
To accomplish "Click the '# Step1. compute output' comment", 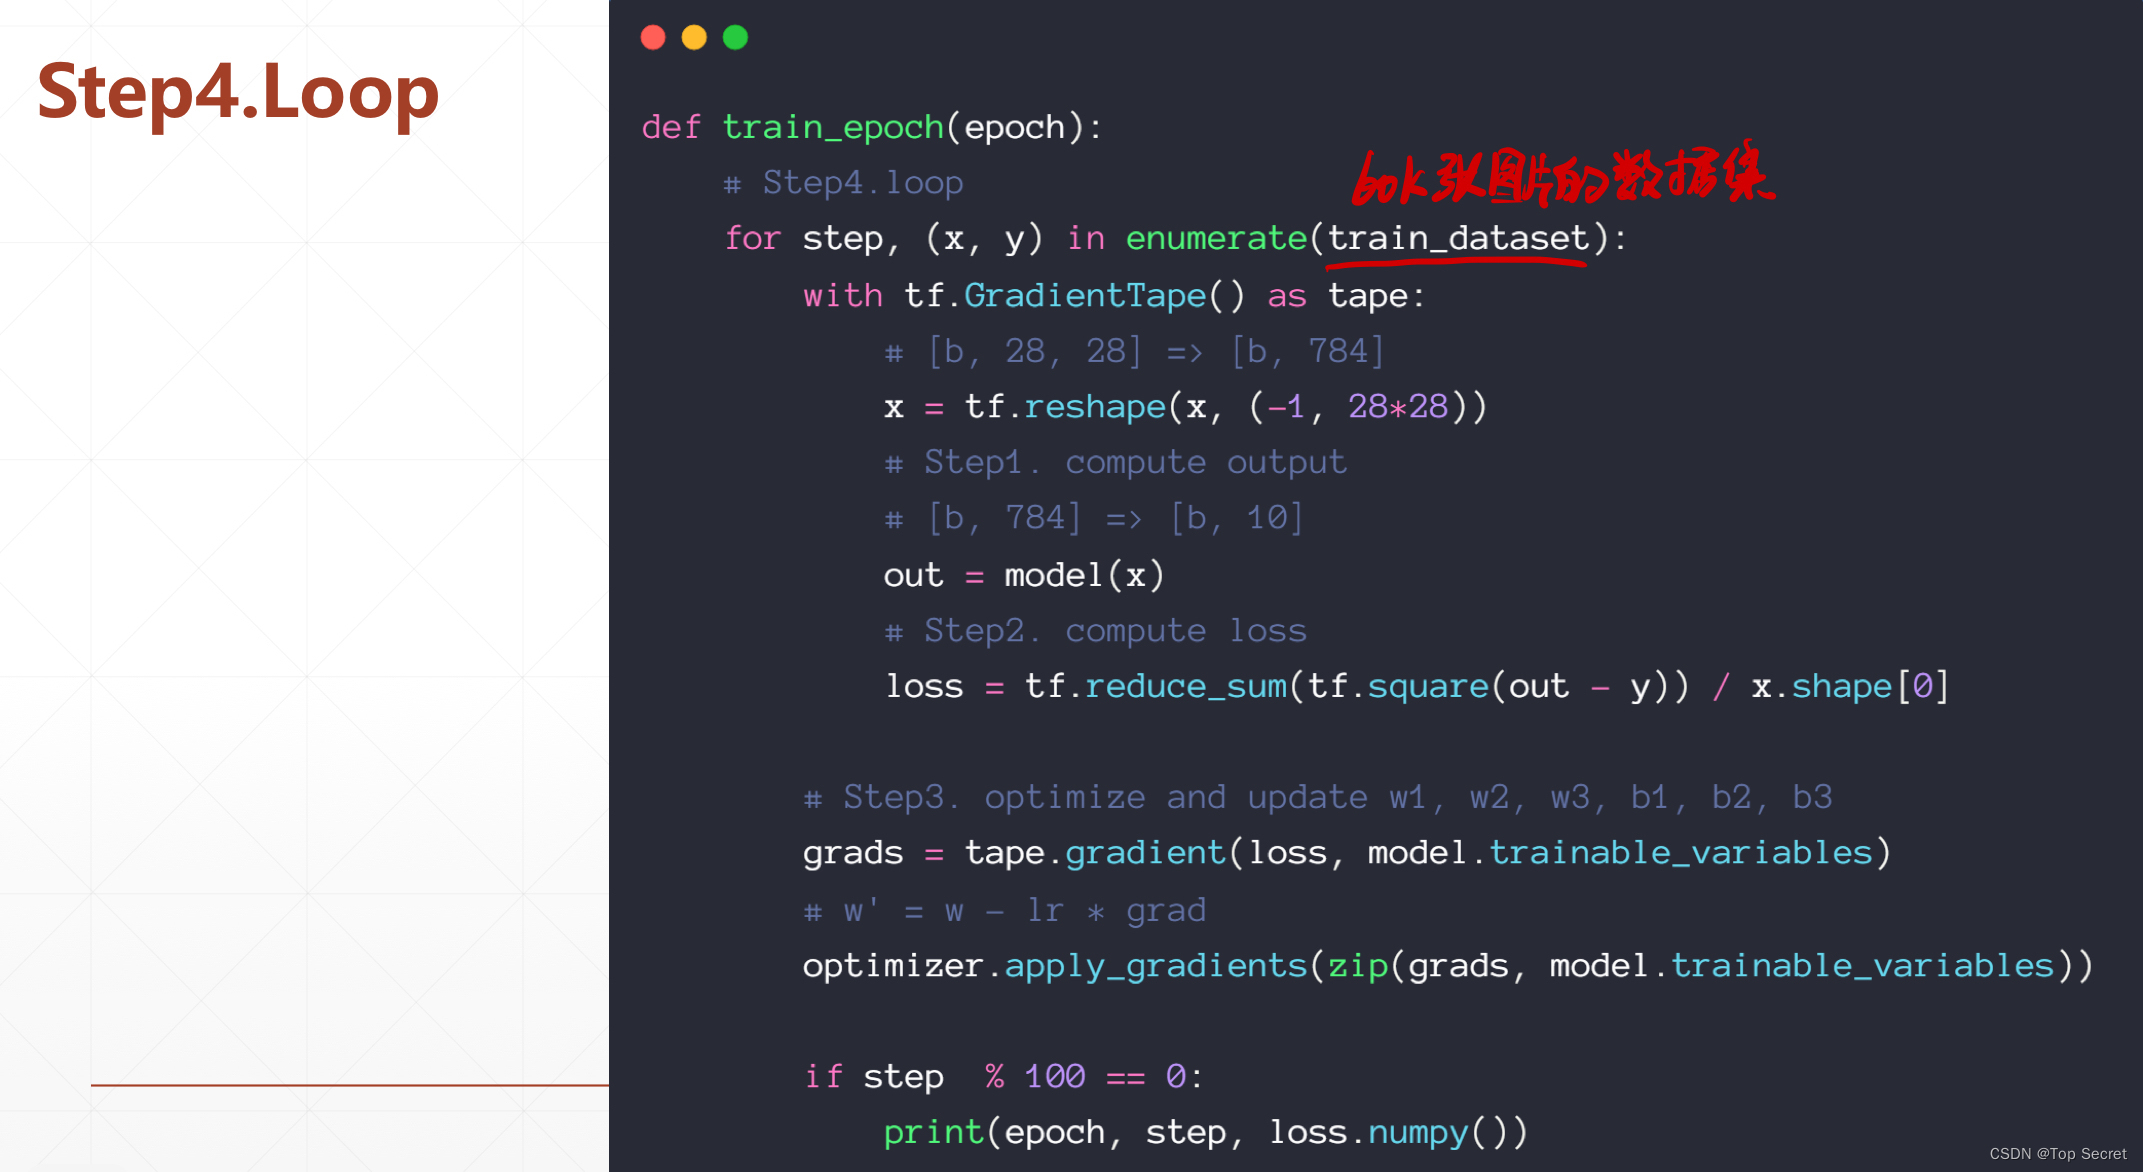I will [1115, 462].
